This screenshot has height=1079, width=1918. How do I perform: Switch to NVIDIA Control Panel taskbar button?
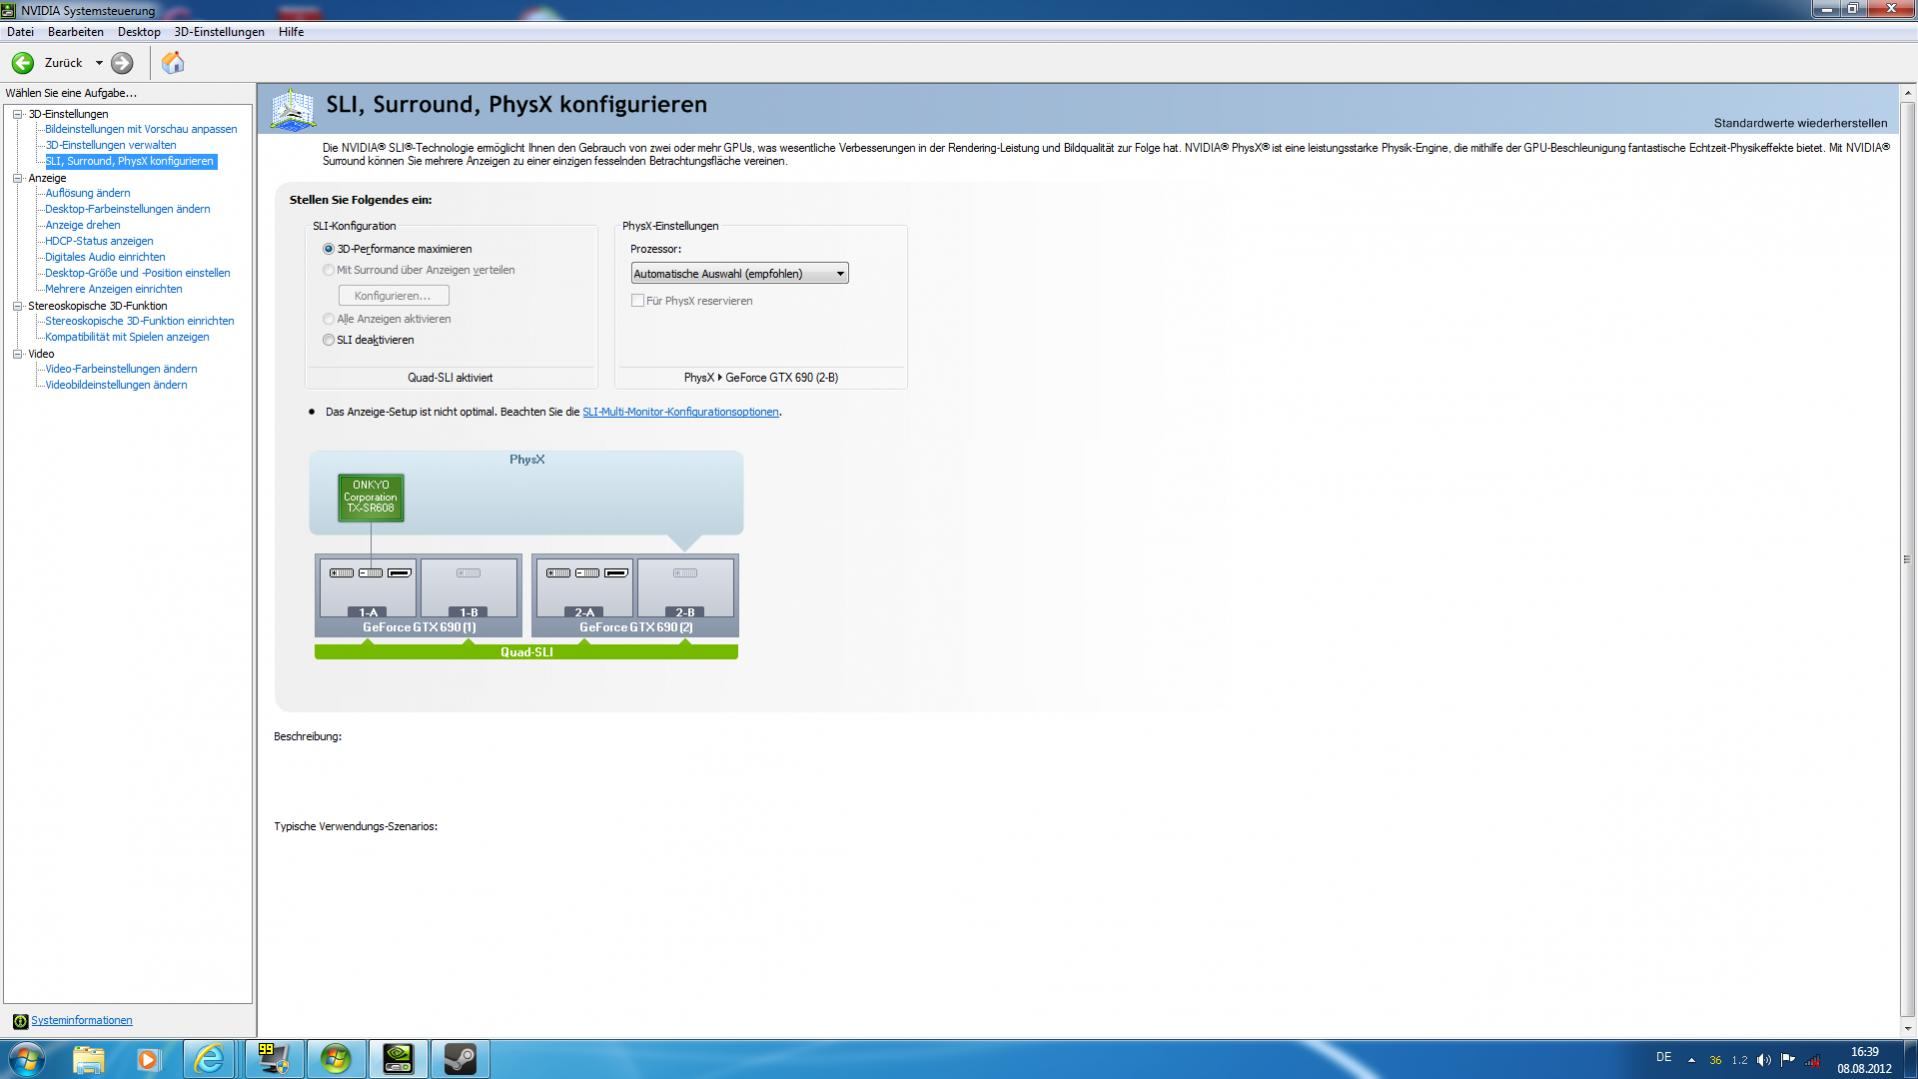click(398, 1059)
